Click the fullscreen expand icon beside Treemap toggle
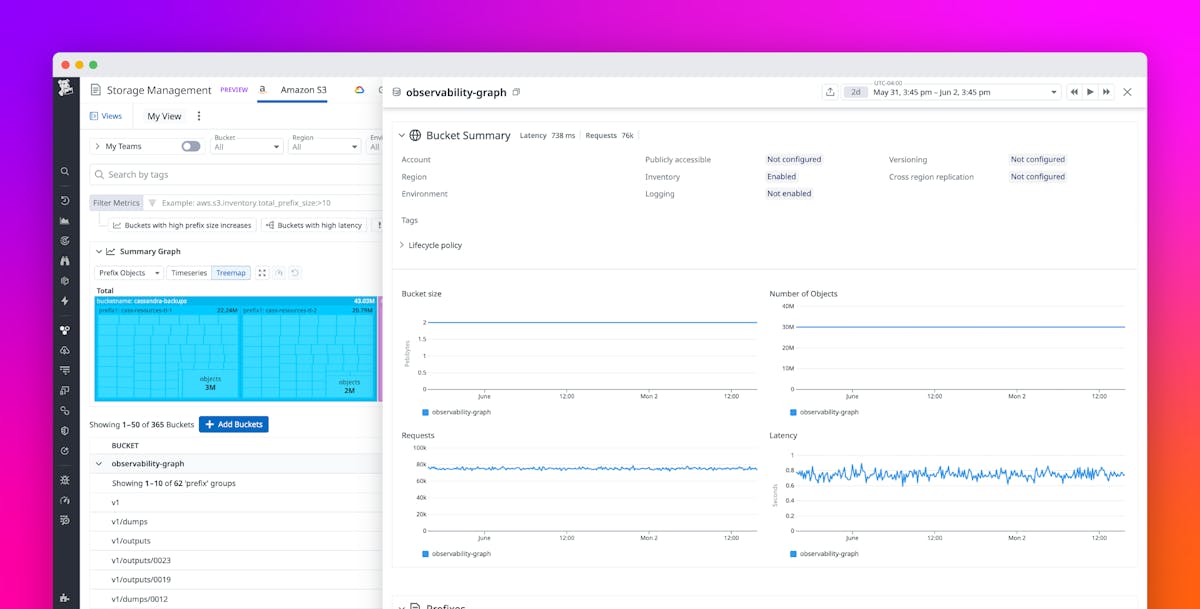Screen dimensions: 1200x609 [x=262, y=272]
